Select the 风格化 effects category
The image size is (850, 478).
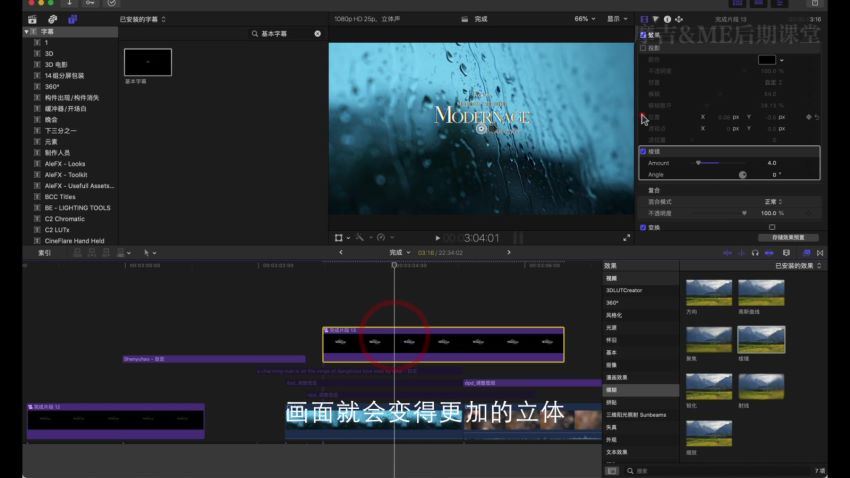pos(614,315)
